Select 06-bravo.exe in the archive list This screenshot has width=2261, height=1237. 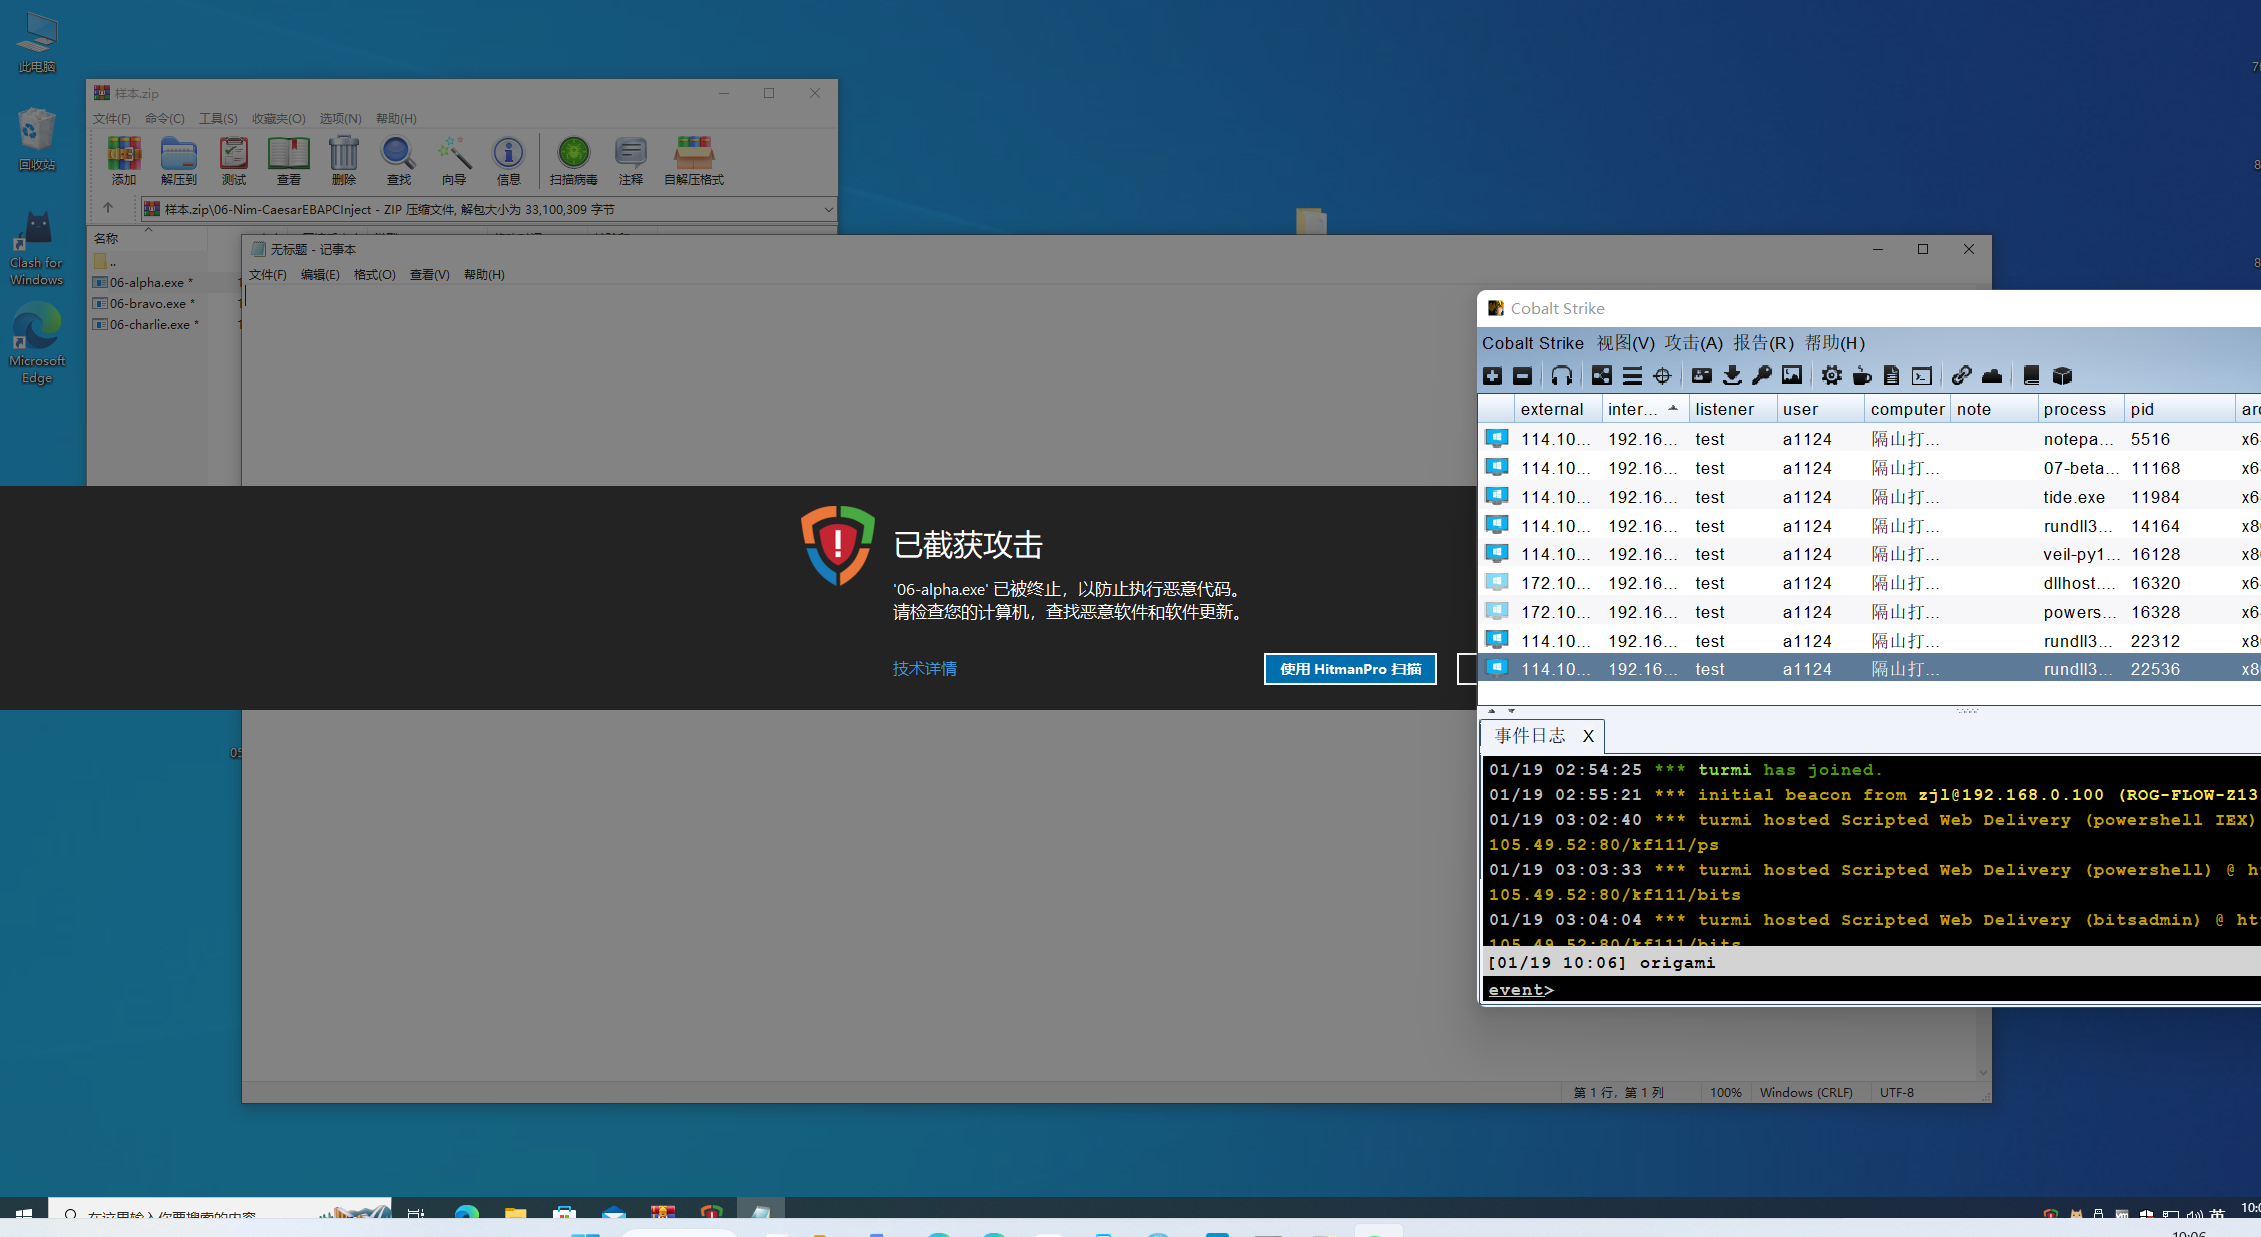[x=148, y=304]
